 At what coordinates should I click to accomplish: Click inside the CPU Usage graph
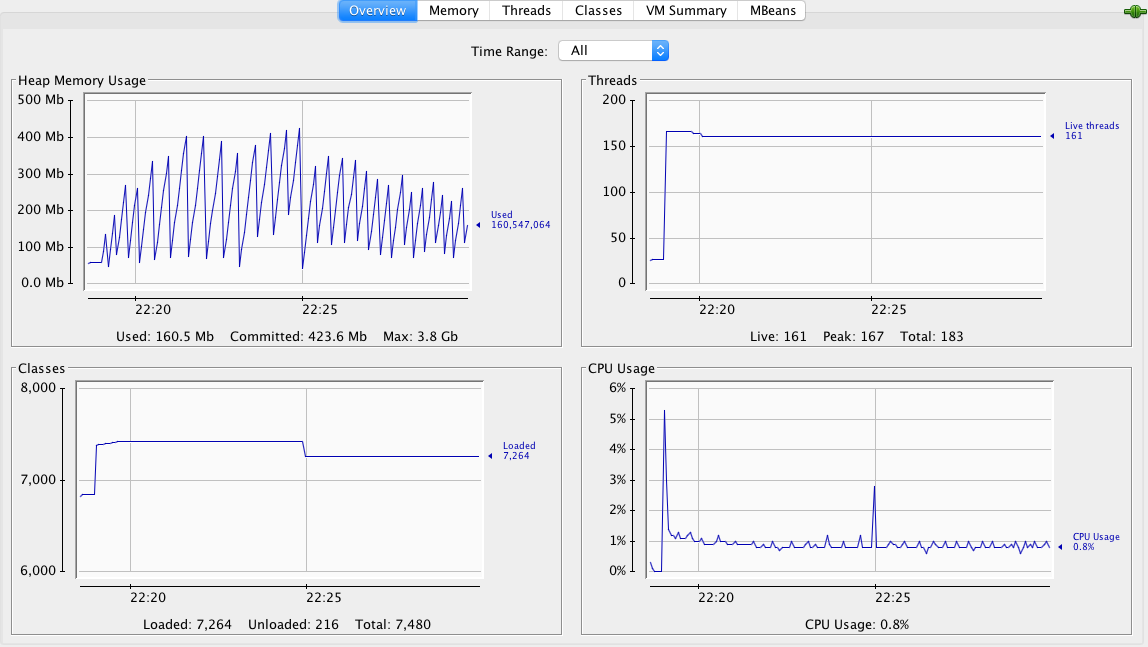coord(850,480)
